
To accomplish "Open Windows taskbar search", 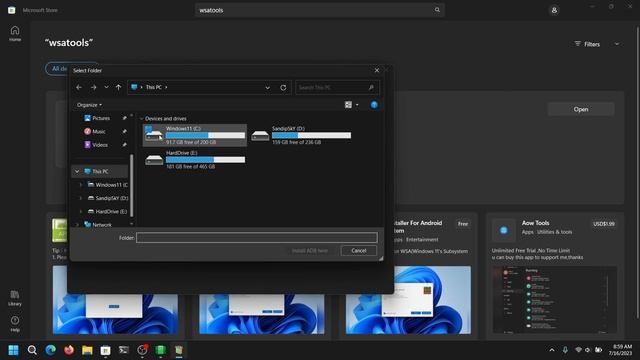I will pos(32,350).
